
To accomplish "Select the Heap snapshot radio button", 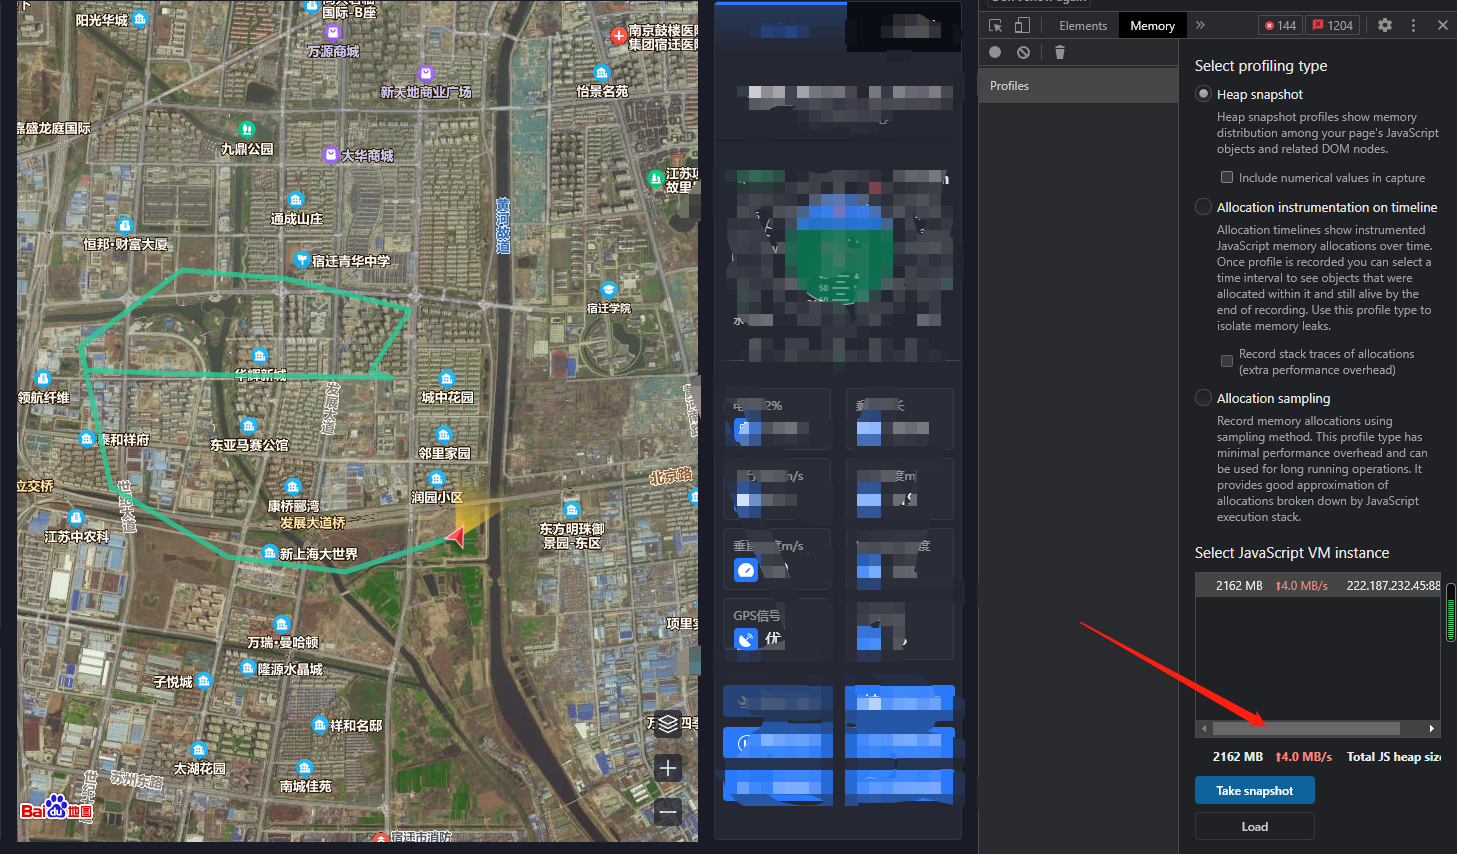I will coord(1203,94).
